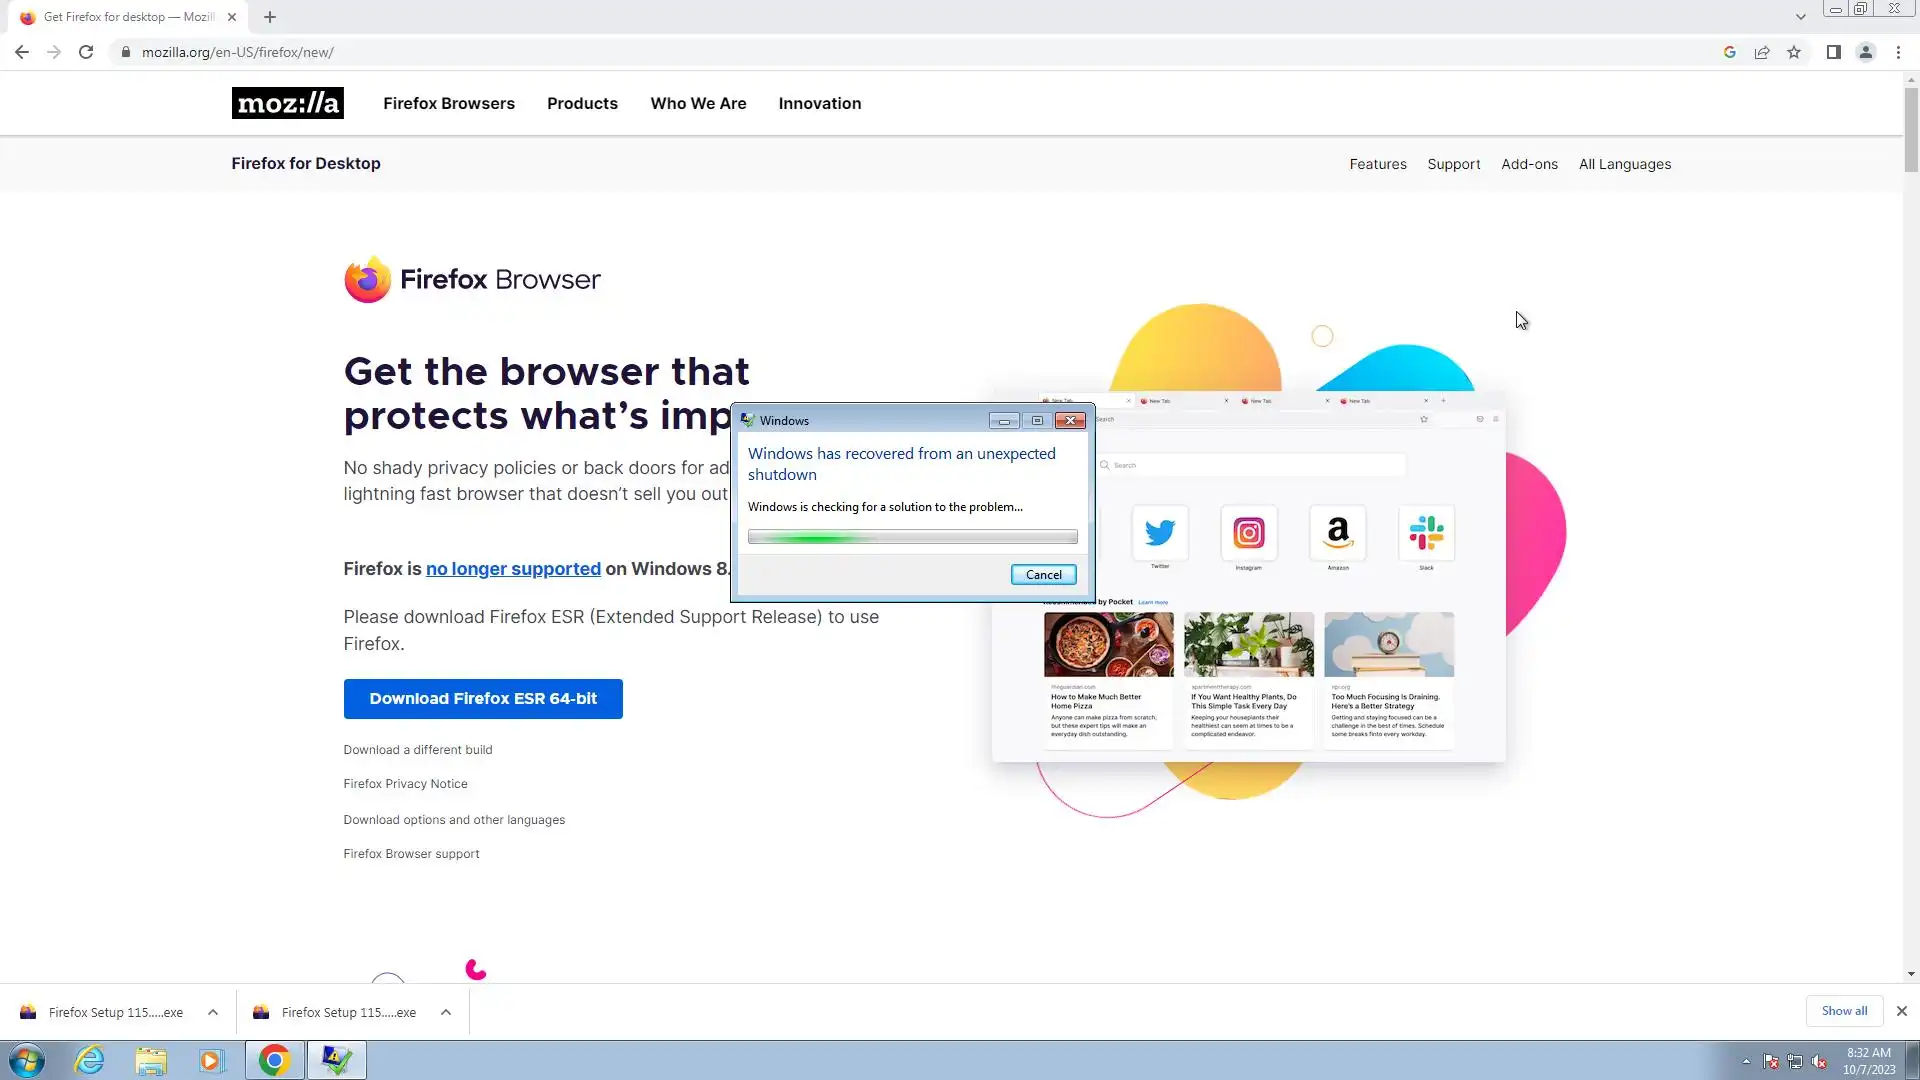1920x1080 pixels.
Task: Cancel the Windows solution check dialog
Action: 1043,574
